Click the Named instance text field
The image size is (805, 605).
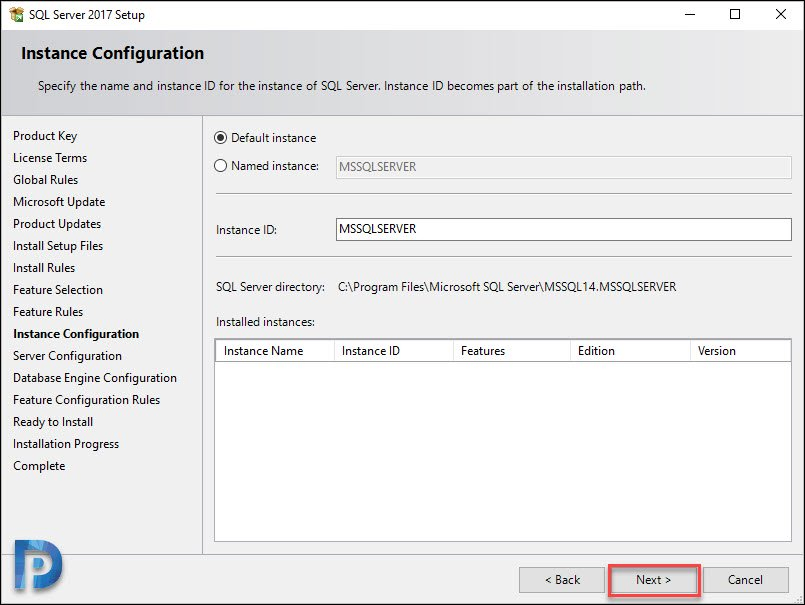point(563,167)
